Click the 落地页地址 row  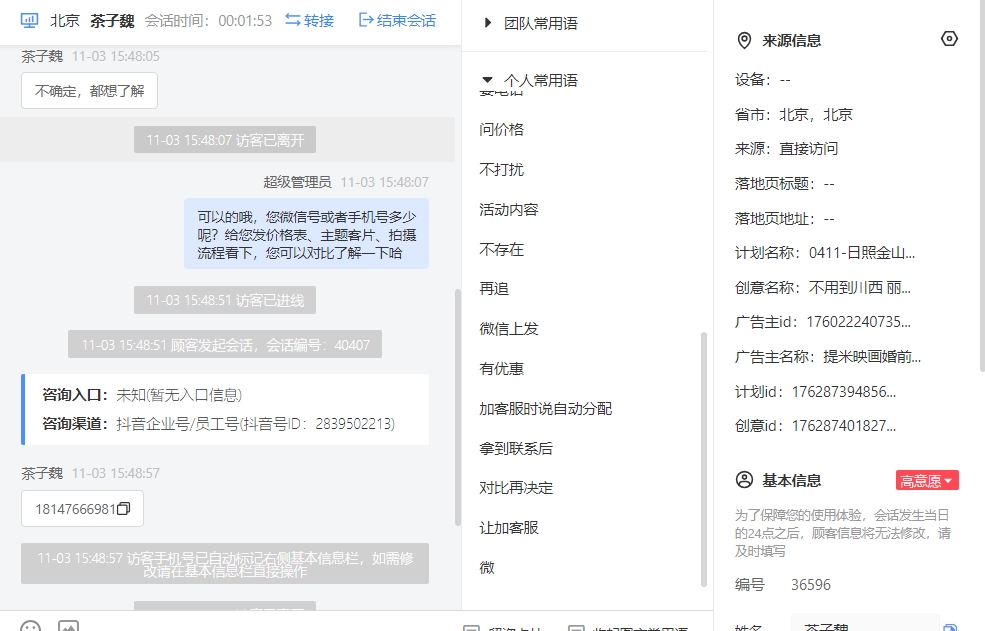[x=785, y=219]
